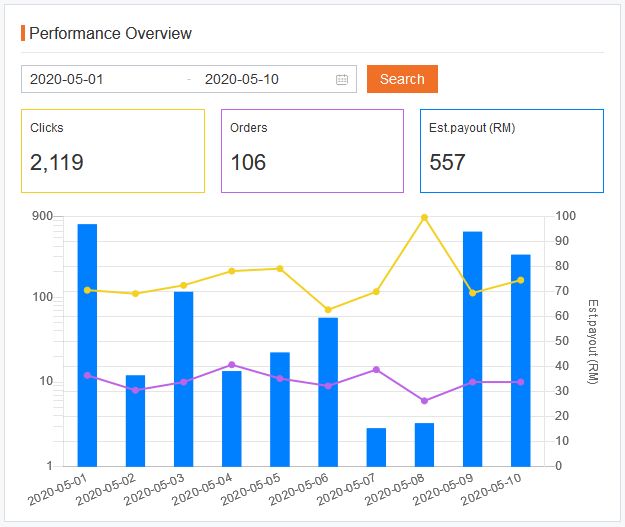Select the Orders metric card
Screen dimensions: 625x527
312,151
